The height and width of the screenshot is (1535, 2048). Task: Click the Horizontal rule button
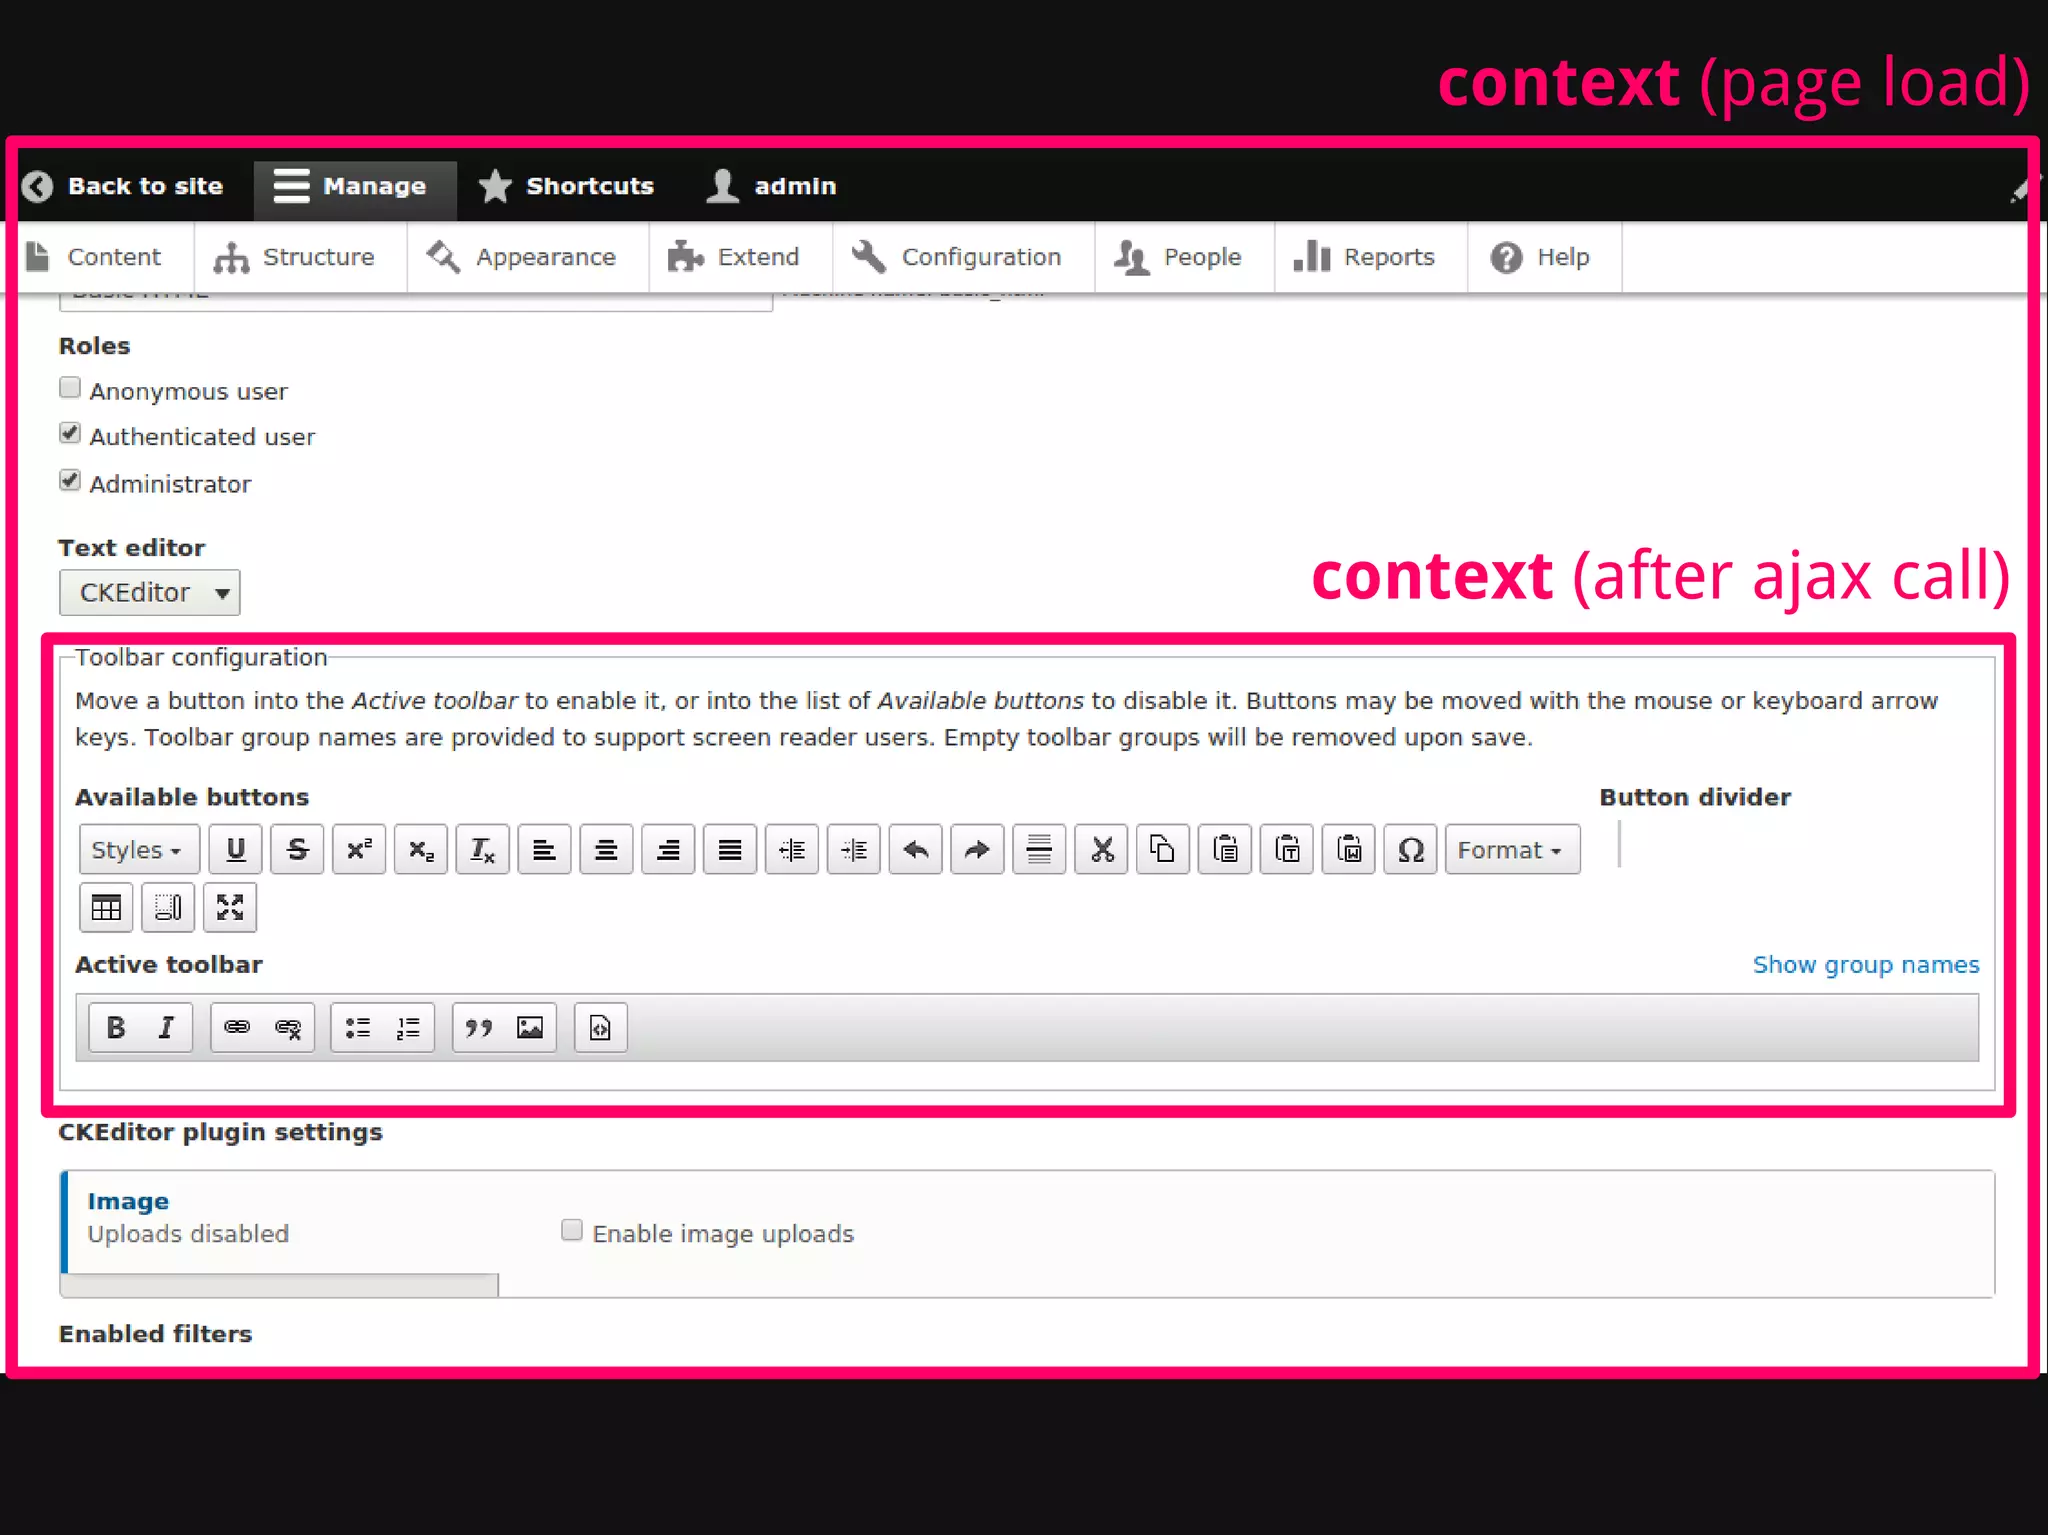[x=1039, y=849]
